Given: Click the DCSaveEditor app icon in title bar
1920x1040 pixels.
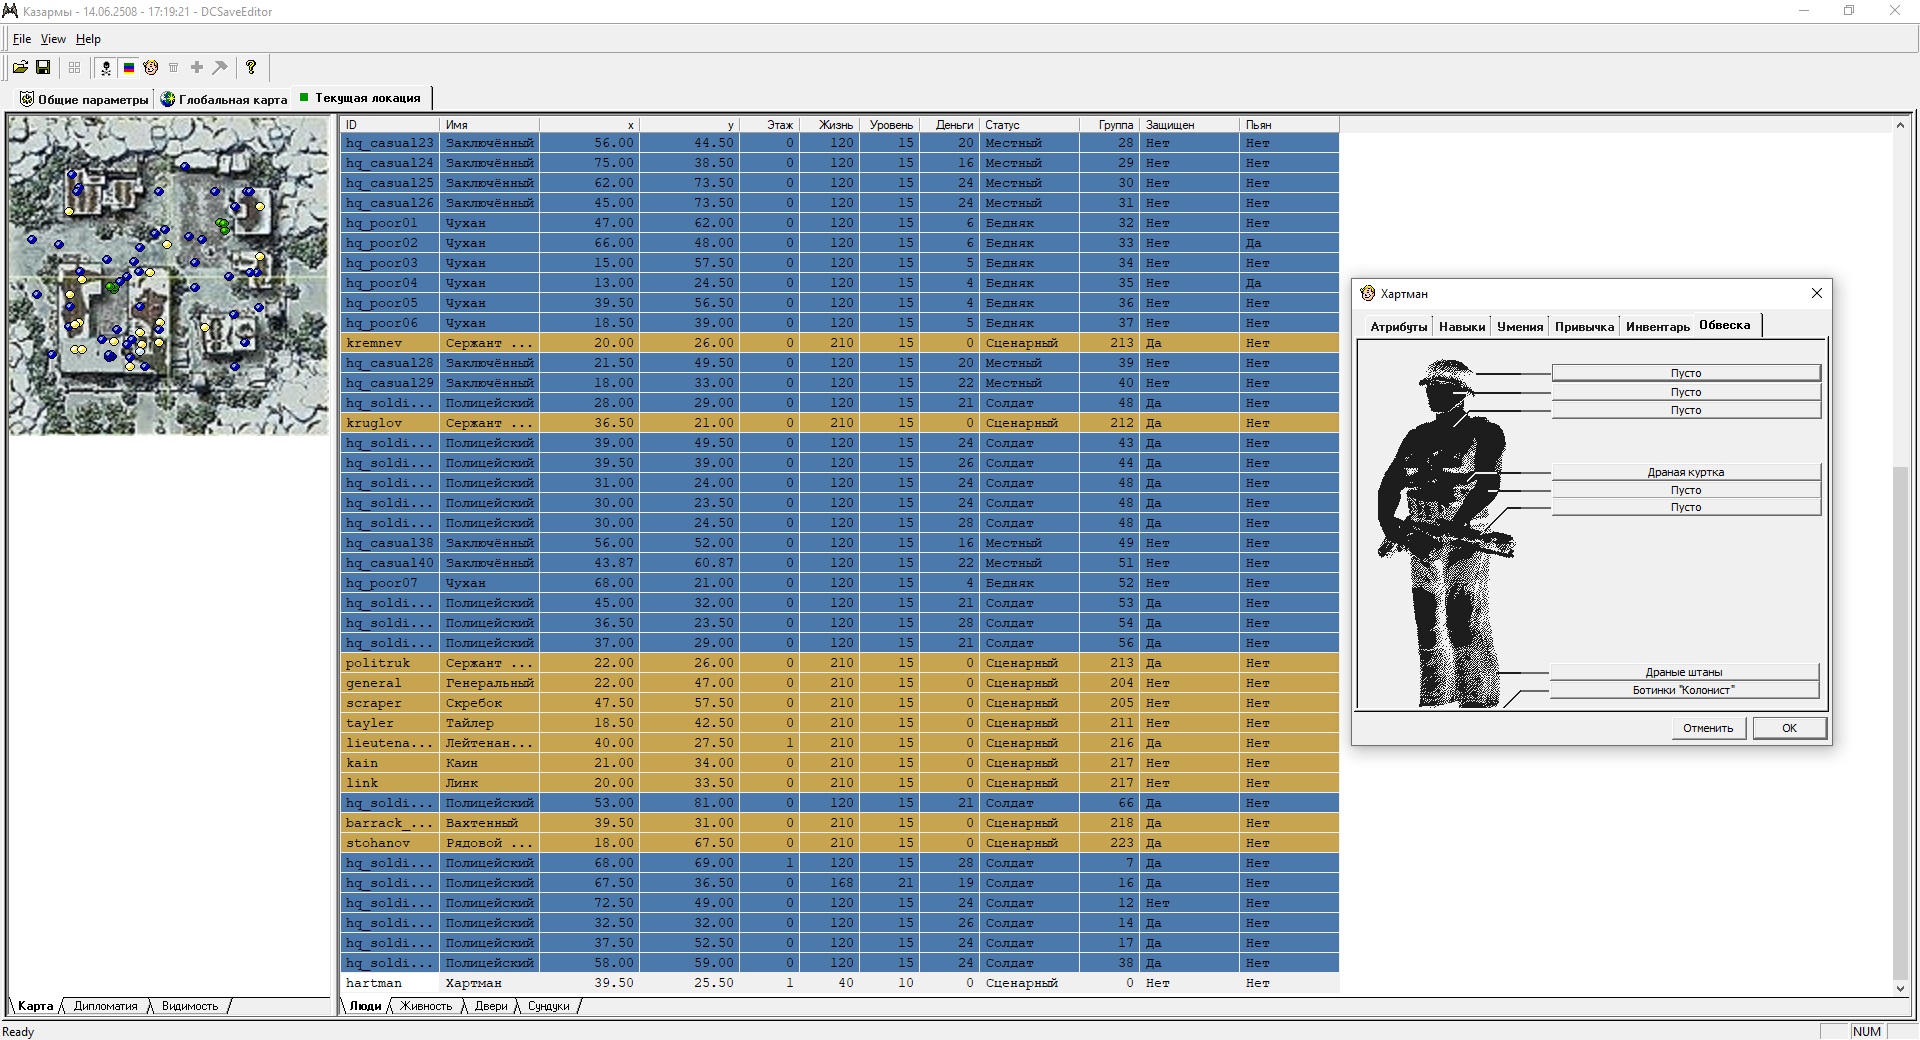Looking at the screenshot, I should [10, 11].
